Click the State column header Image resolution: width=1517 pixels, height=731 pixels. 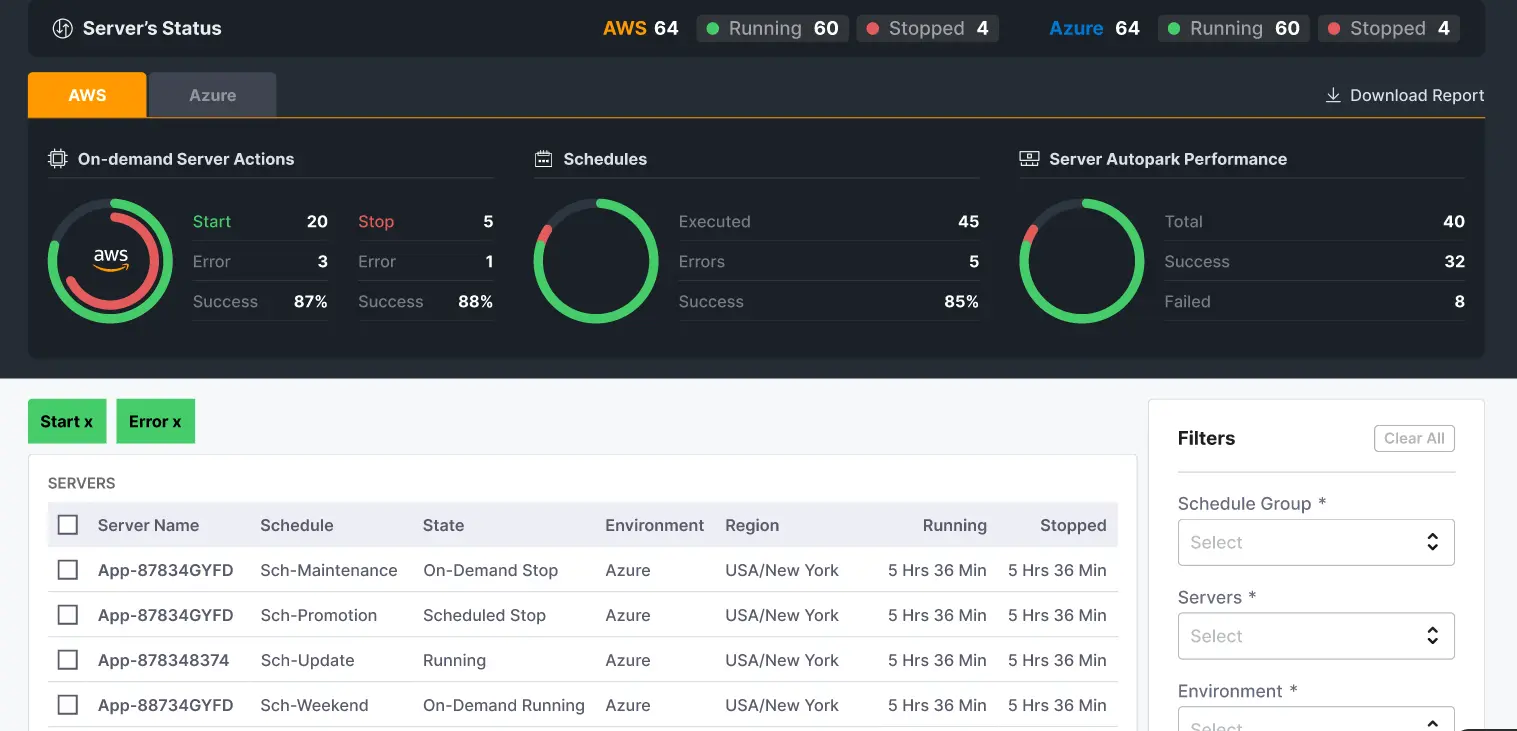tap(443, 525)
